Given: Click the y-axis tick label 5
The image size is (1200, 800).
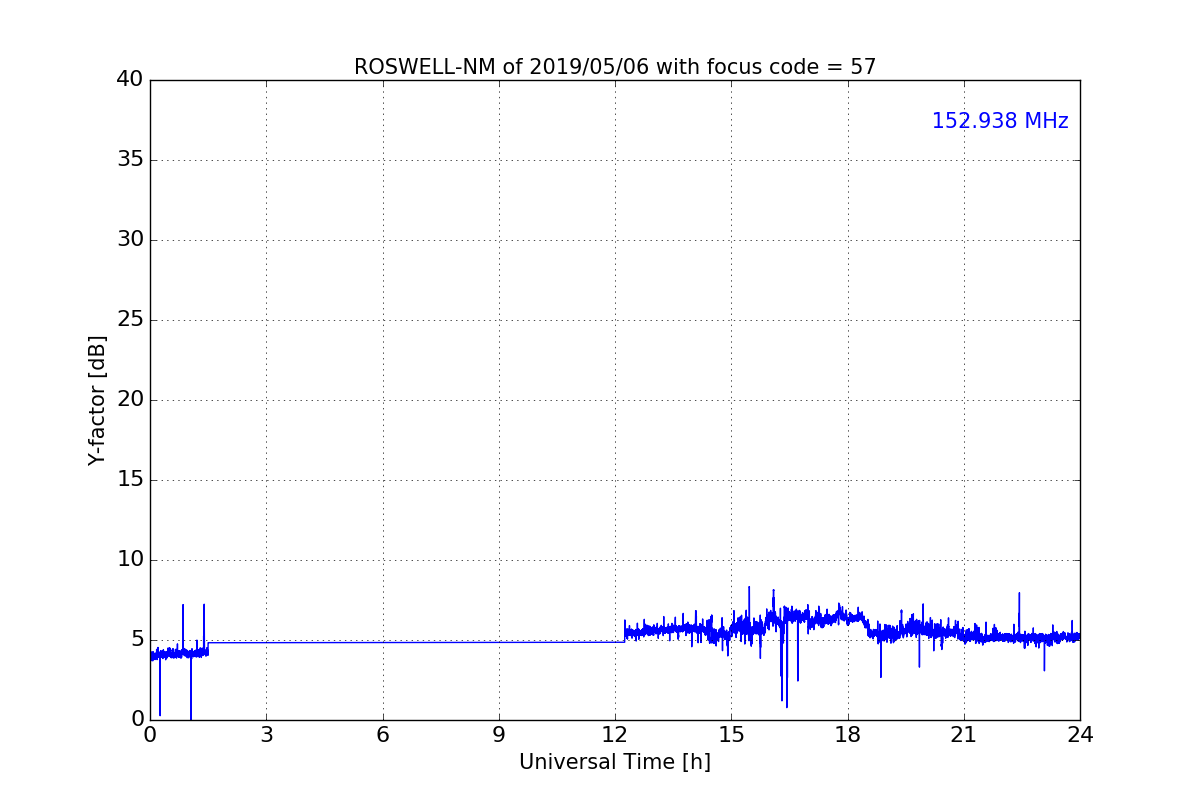Looking at the screenshot, I should pos(137,640).
